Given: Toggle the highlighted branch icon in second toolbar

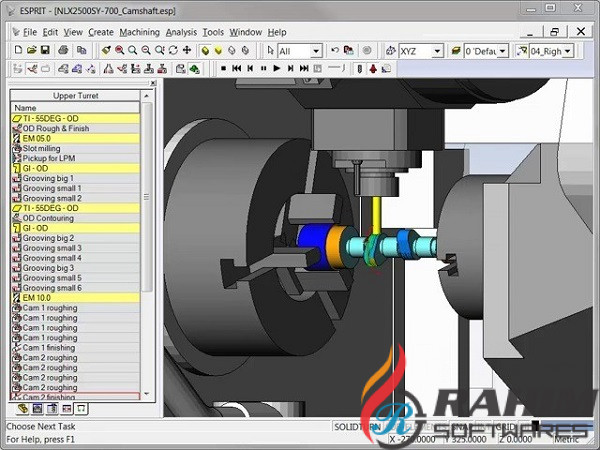Looking at the screenshot, I should [32, 69].
